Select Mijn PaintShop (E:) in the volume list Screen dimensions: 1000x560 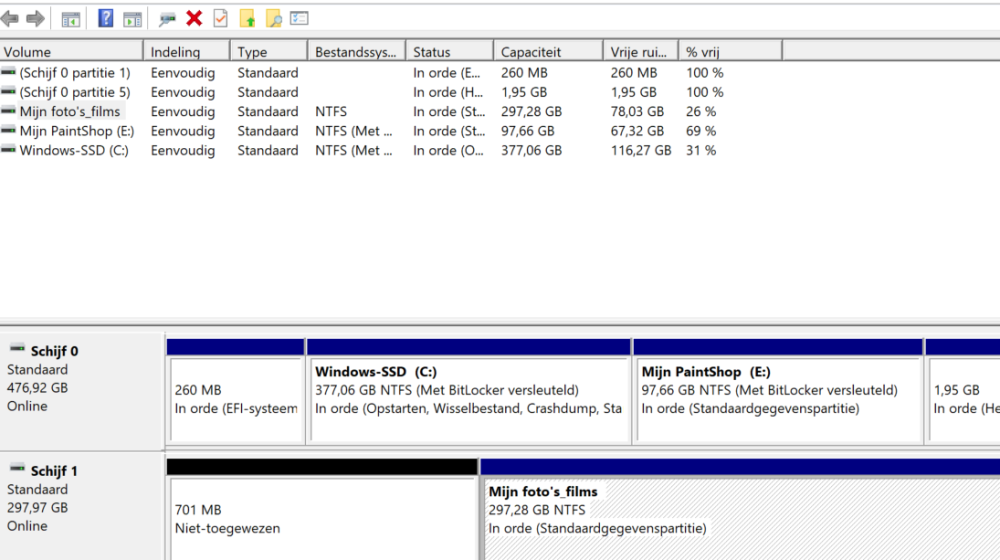(x=77, y=131)
